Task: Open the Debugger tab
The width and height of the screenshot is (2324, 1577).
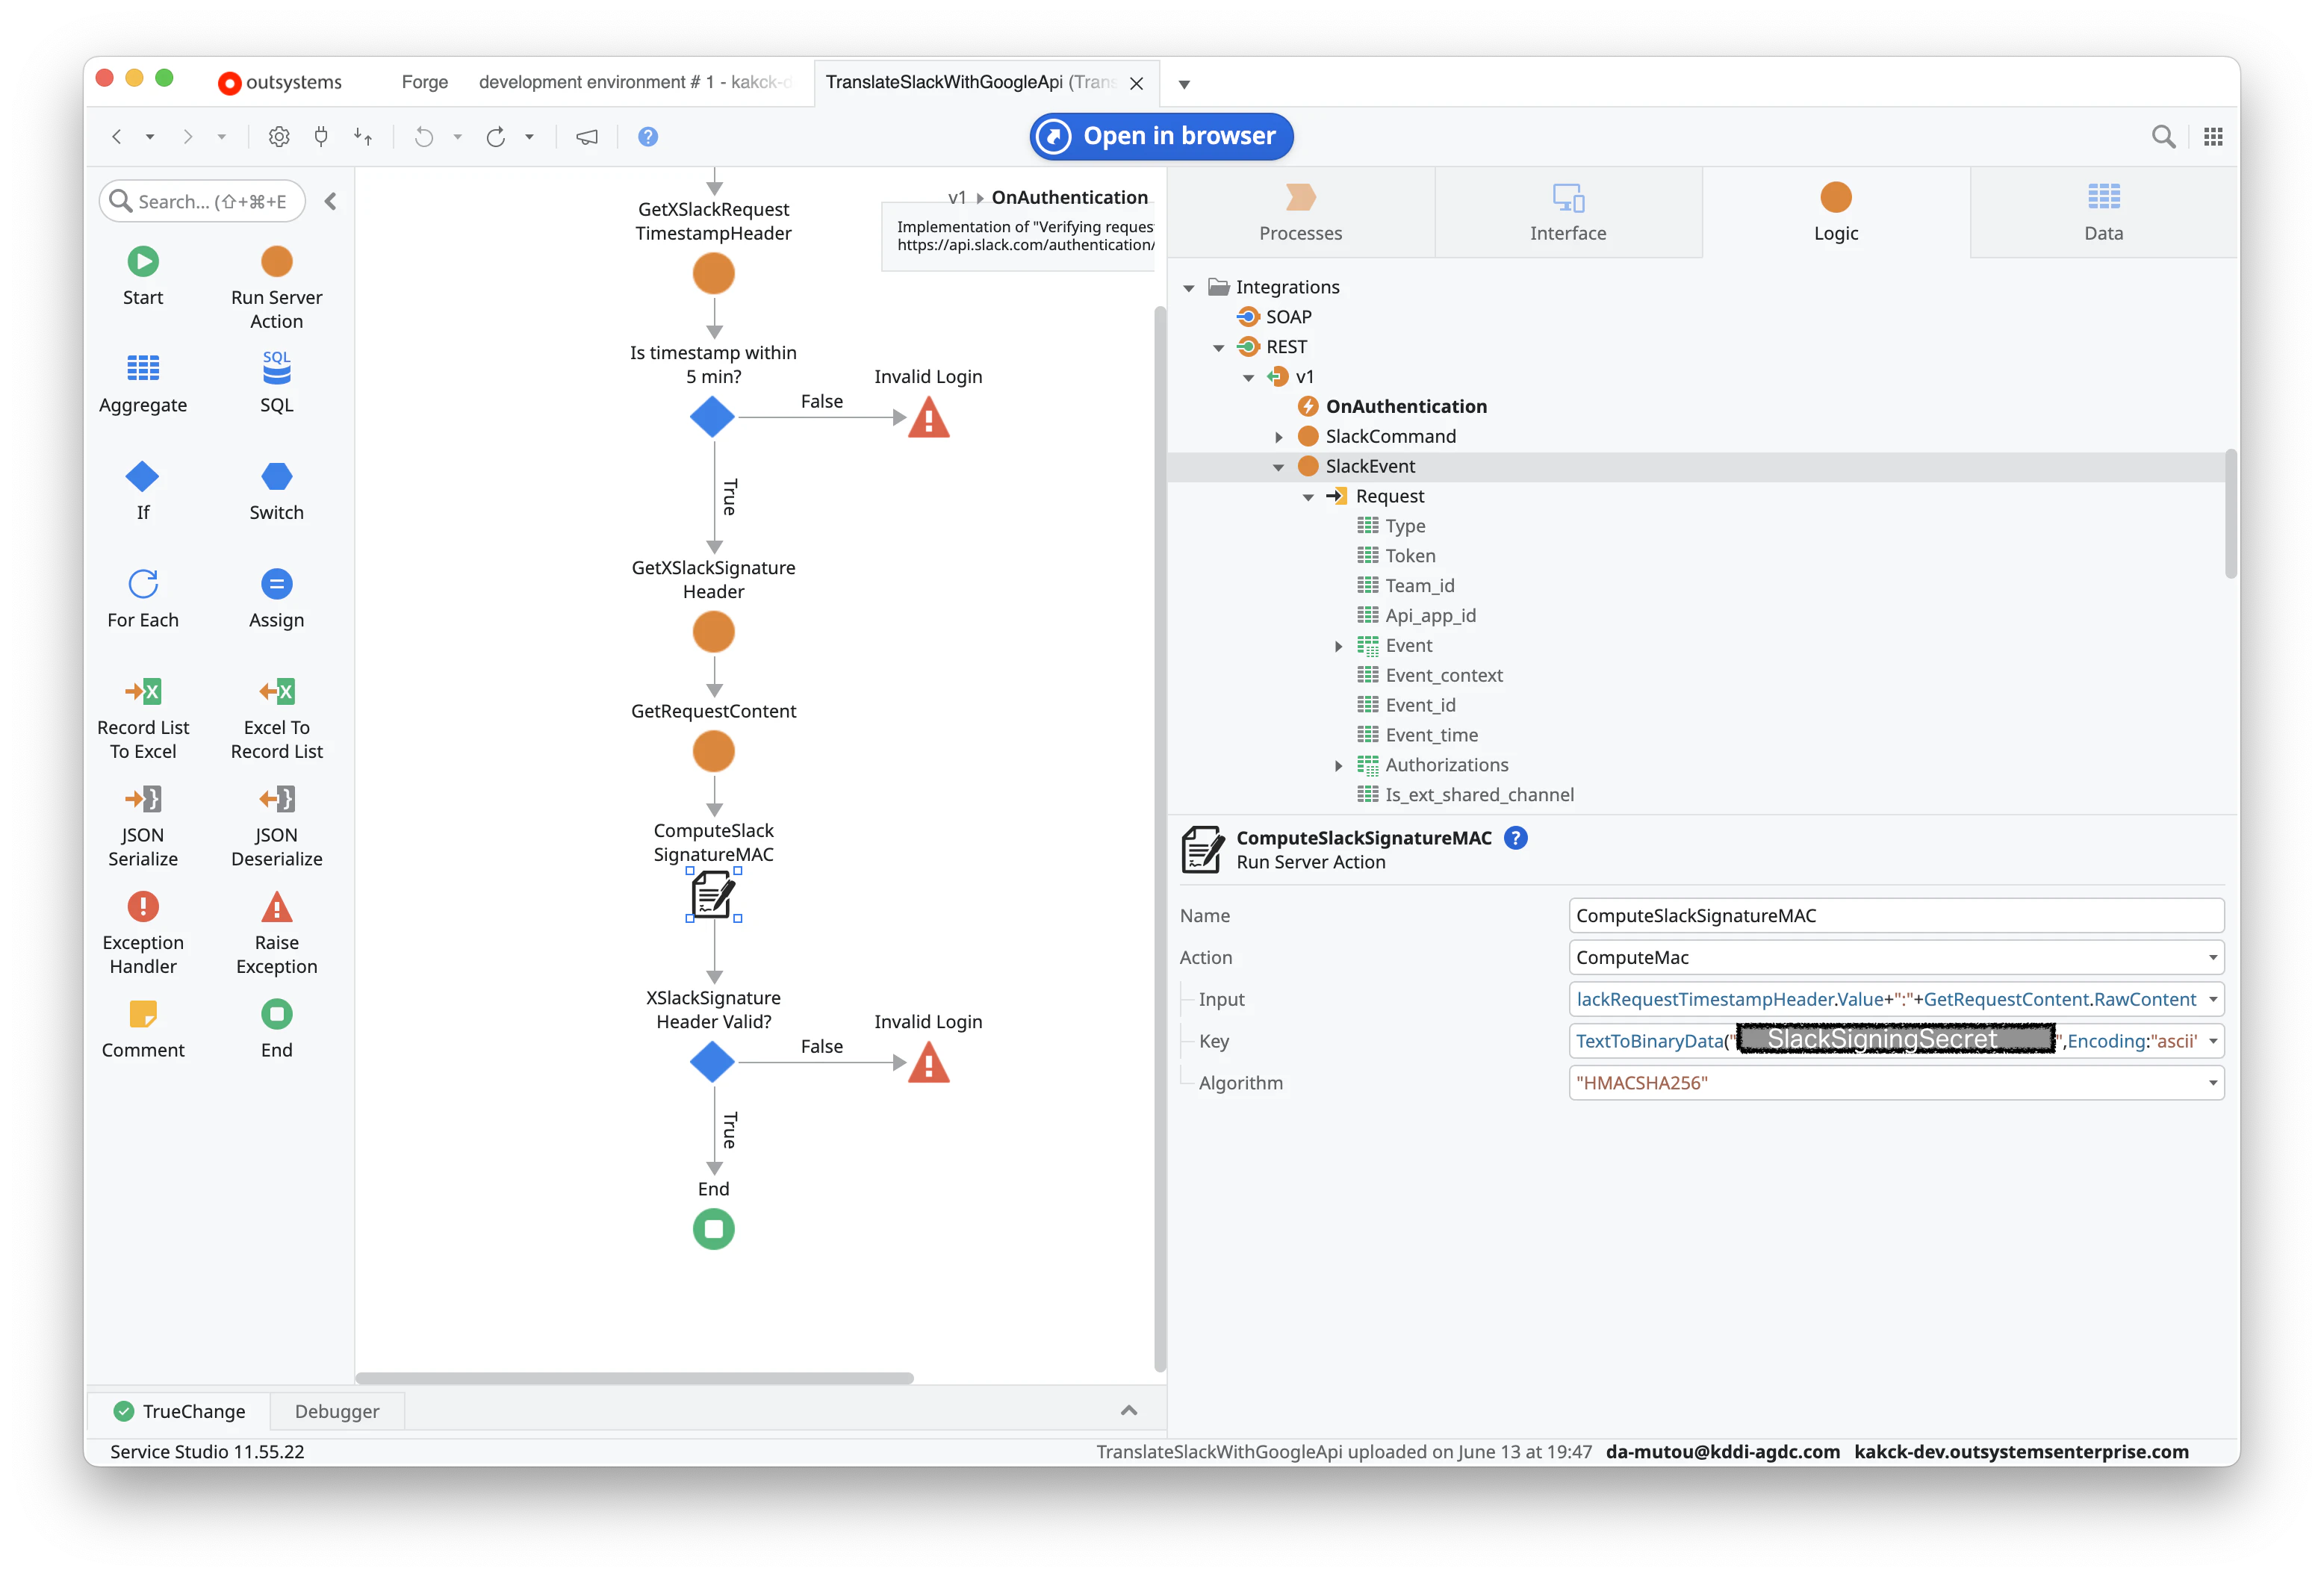Action: [337, 1411]
